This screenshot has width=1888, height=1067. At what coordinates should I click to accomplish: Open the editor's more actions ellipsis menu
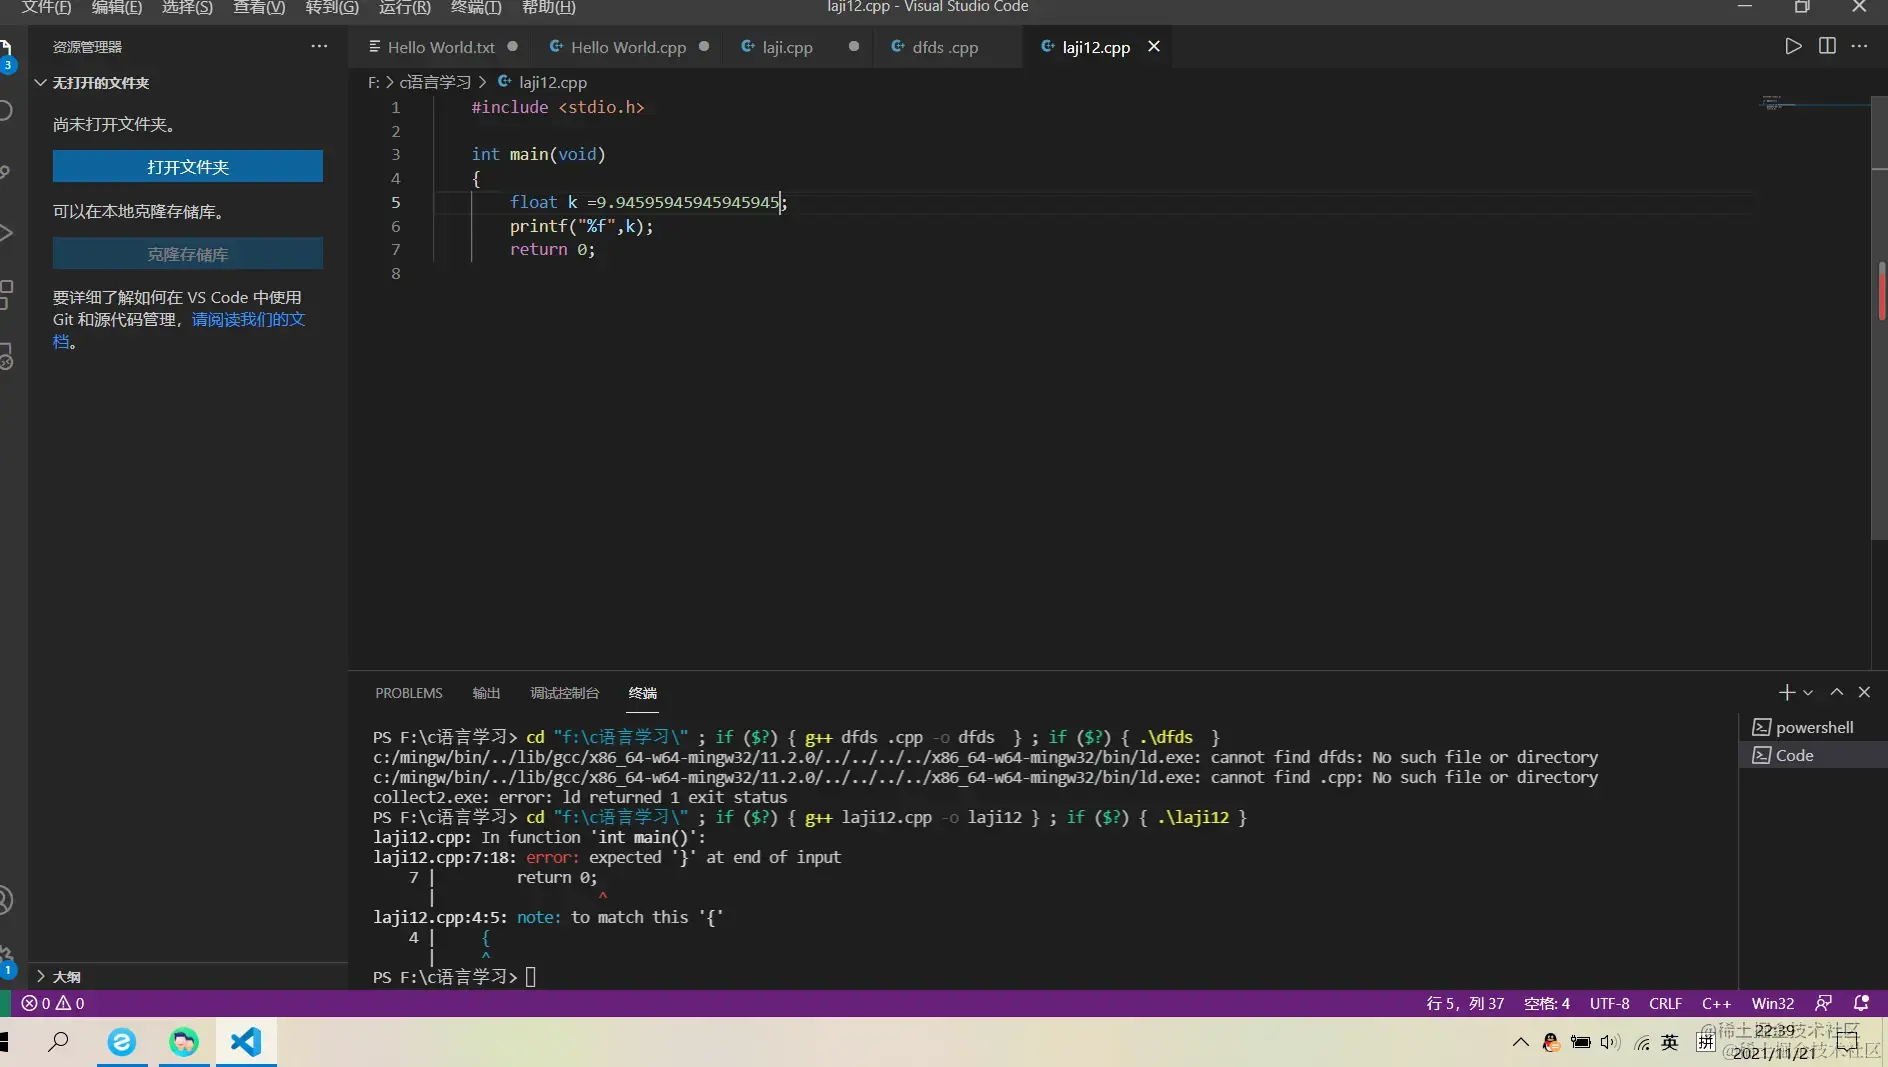pyautogui.click(x=1859, y=46)
